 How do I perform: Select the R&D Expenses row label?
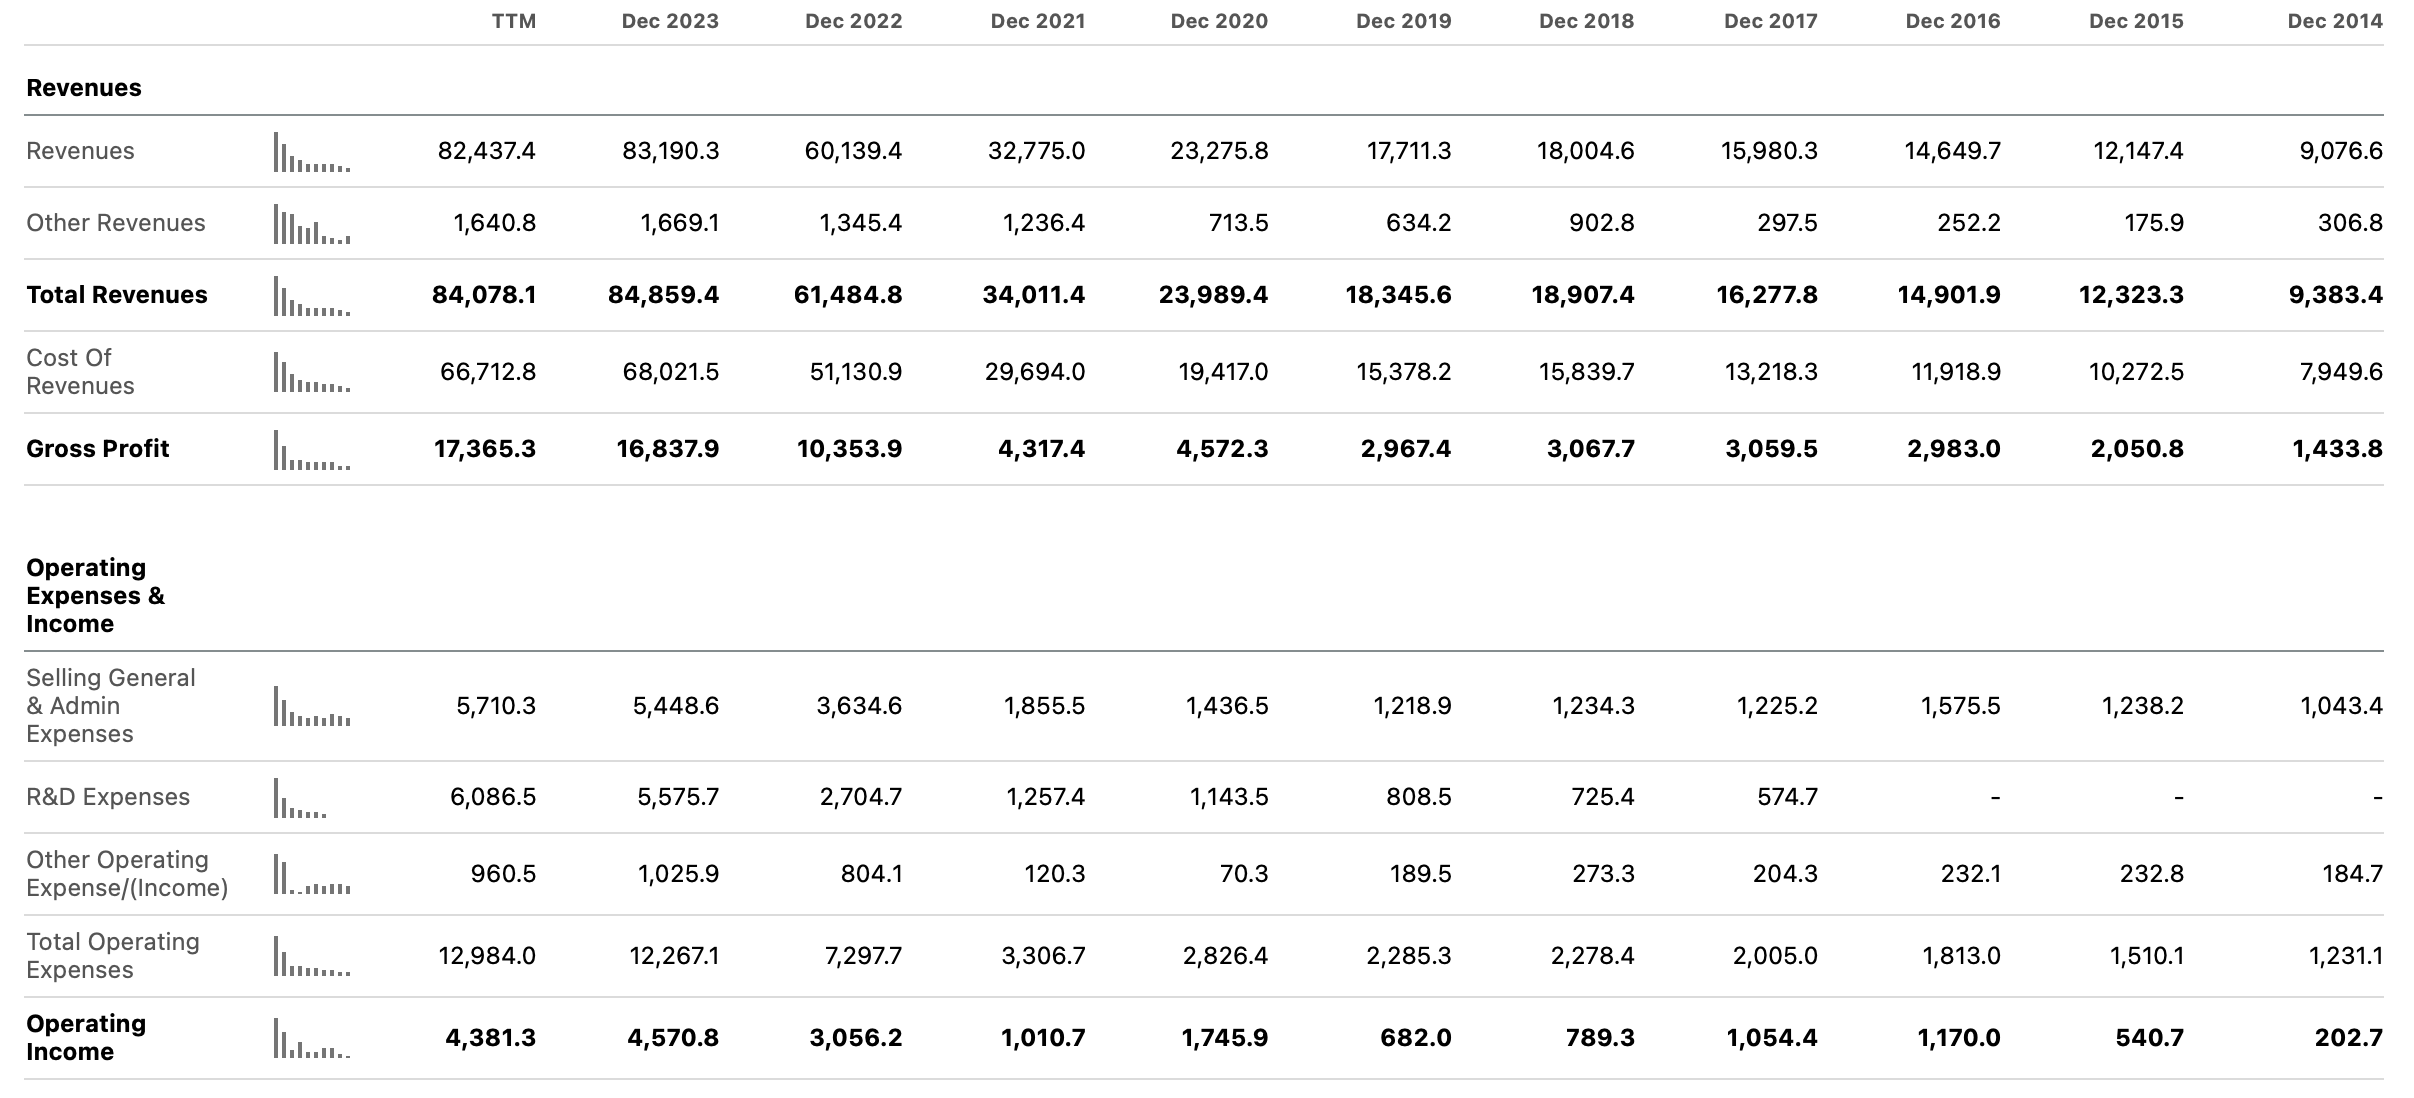[x=109, y=797]
